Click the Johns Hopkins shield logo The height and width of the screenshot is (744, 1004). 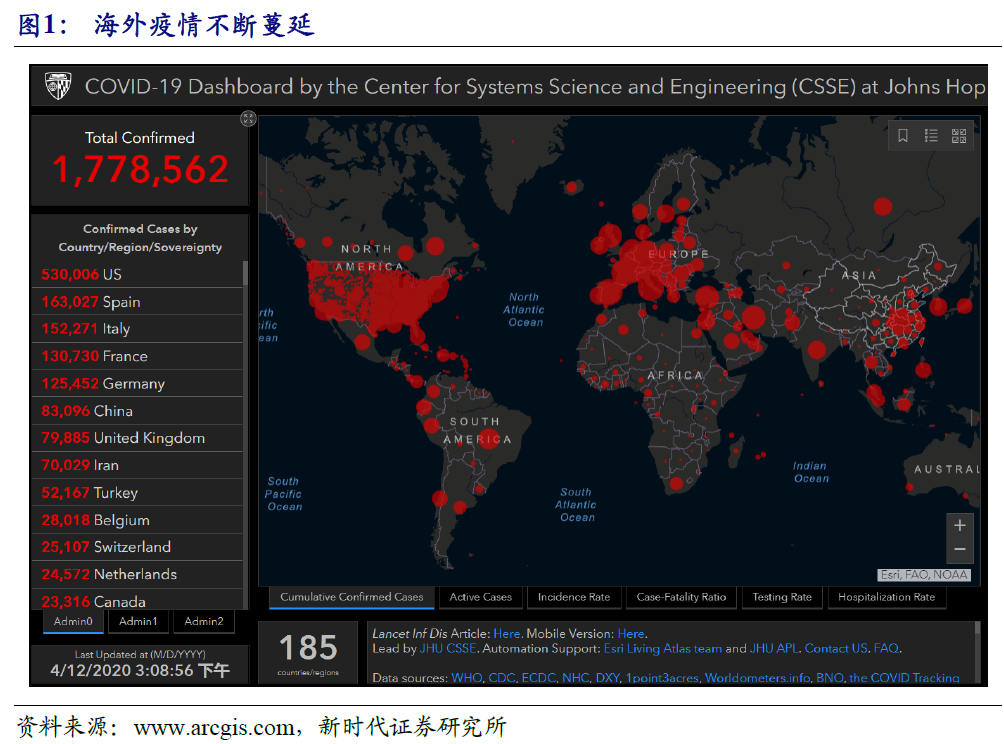58,87
